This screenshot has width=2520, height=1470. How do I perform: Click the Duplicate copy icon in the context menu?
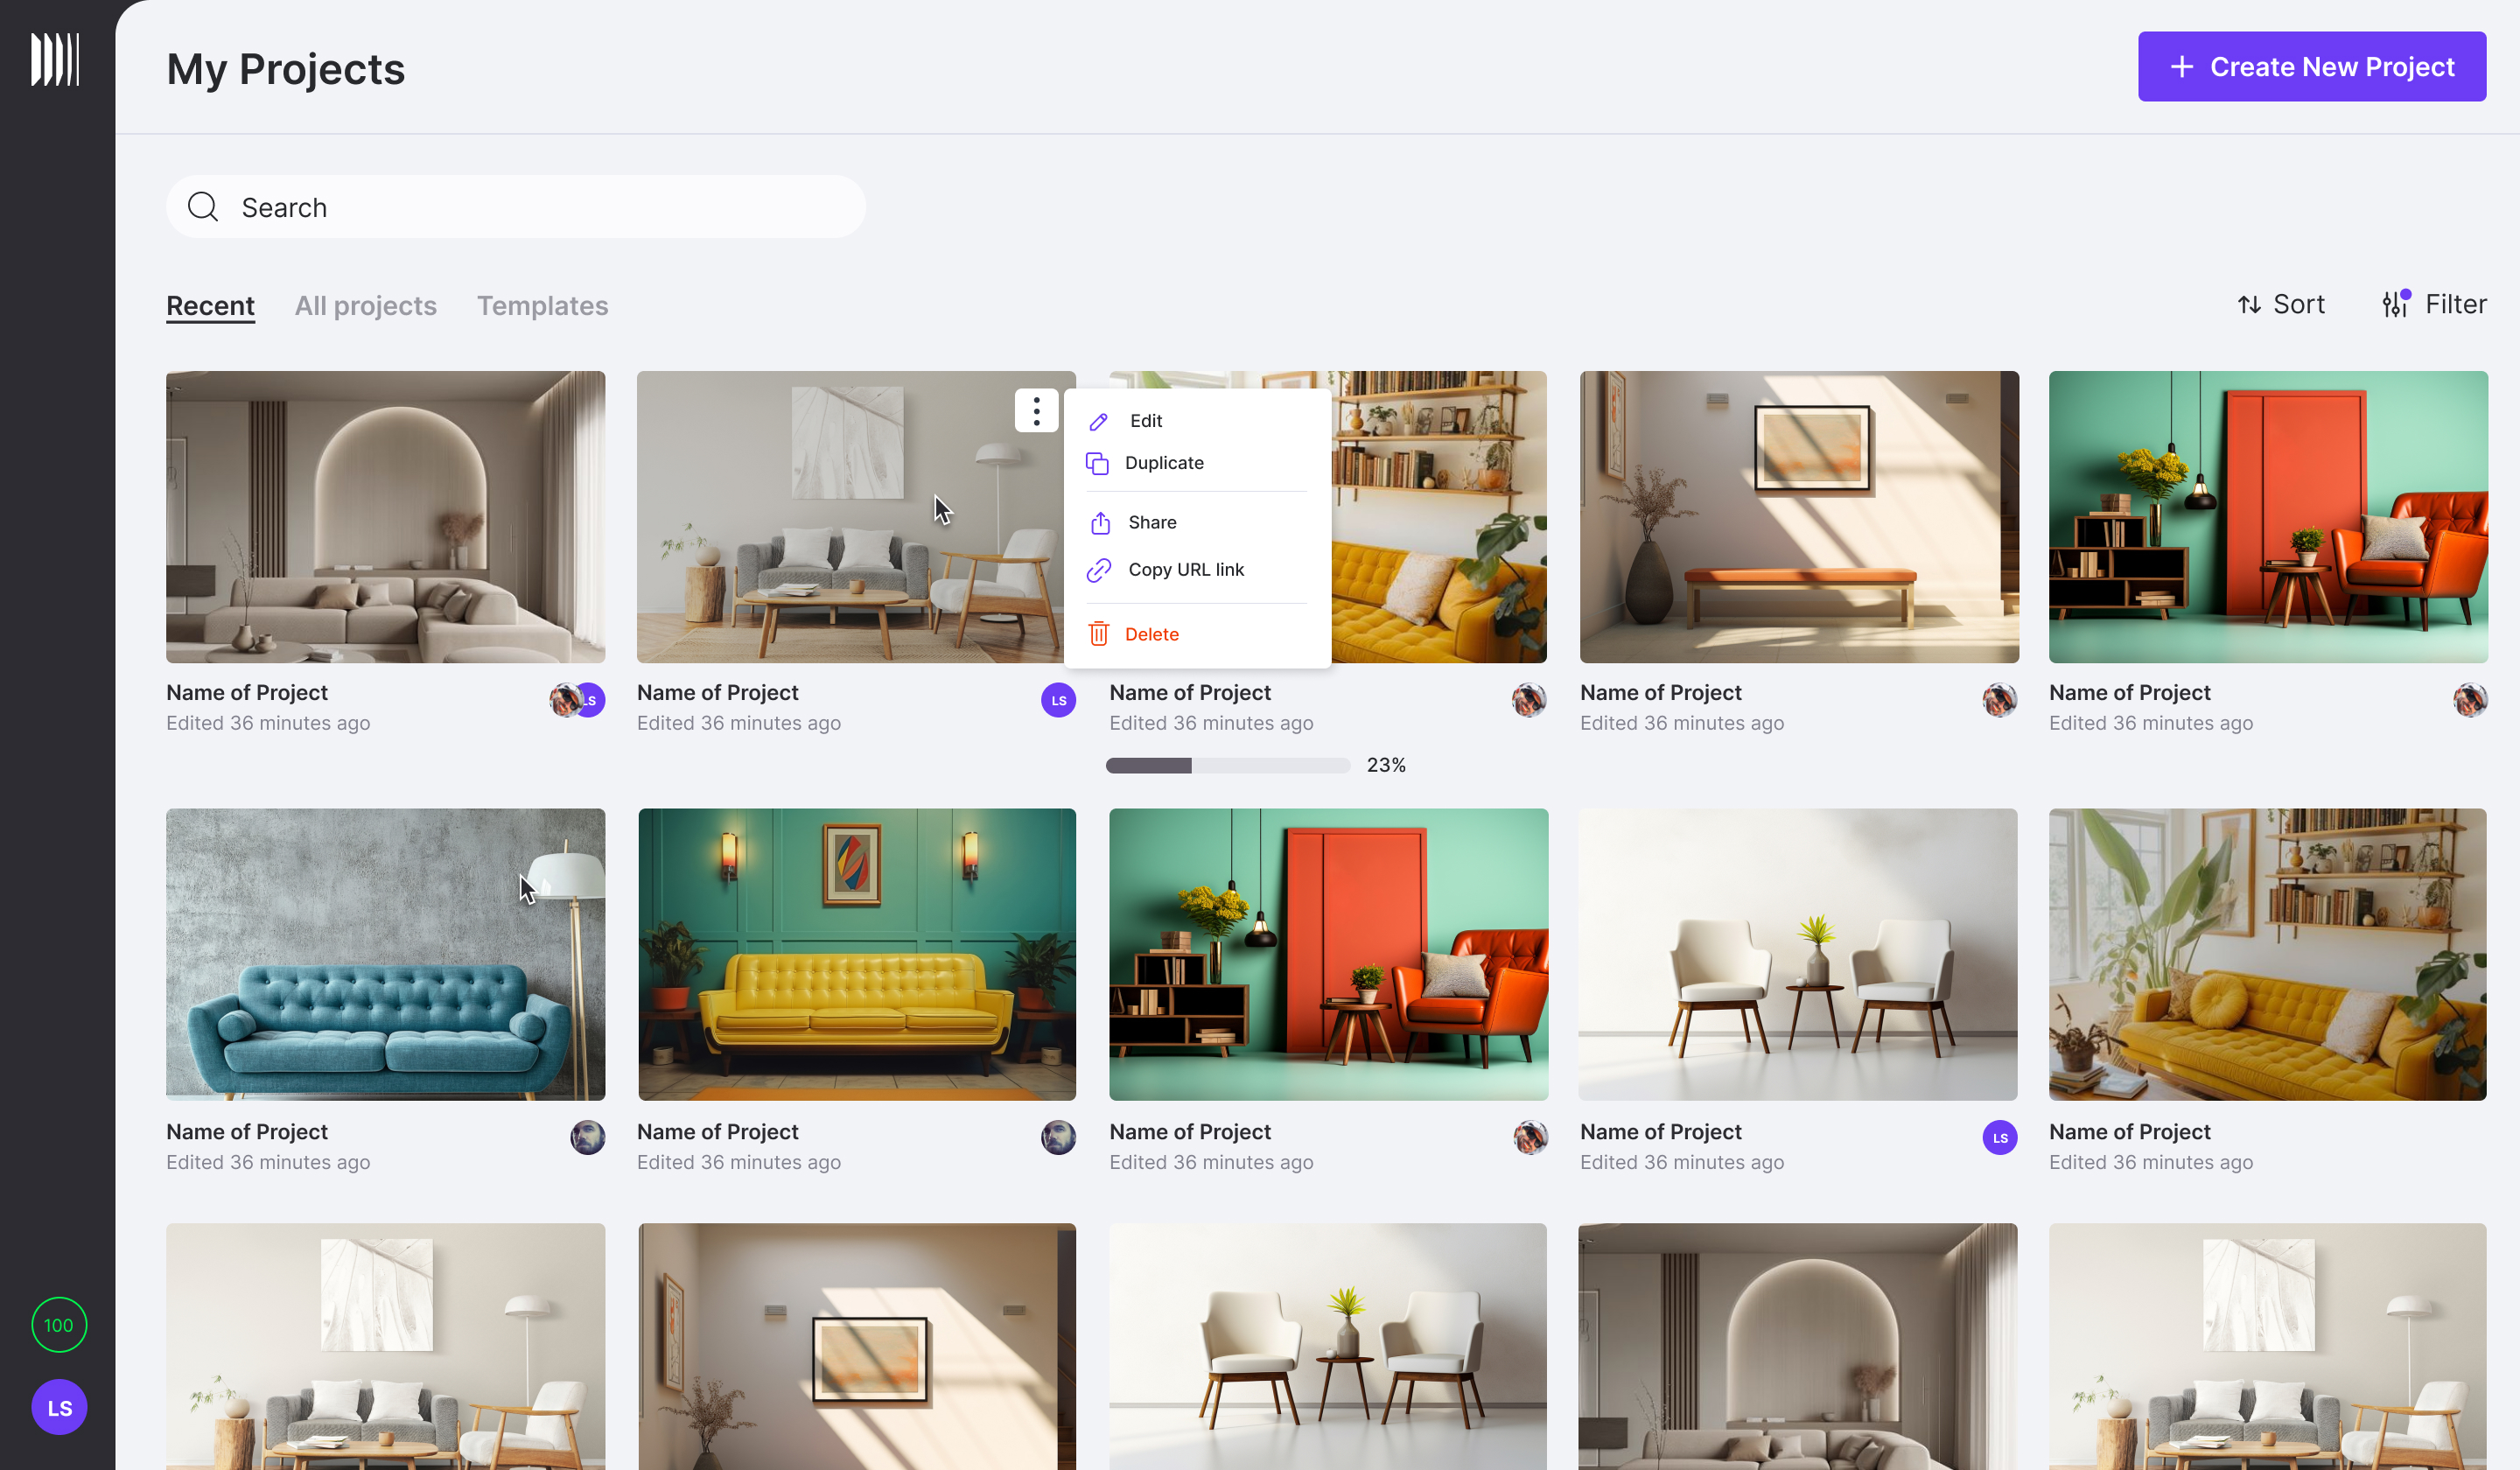tap(1098, 462)
